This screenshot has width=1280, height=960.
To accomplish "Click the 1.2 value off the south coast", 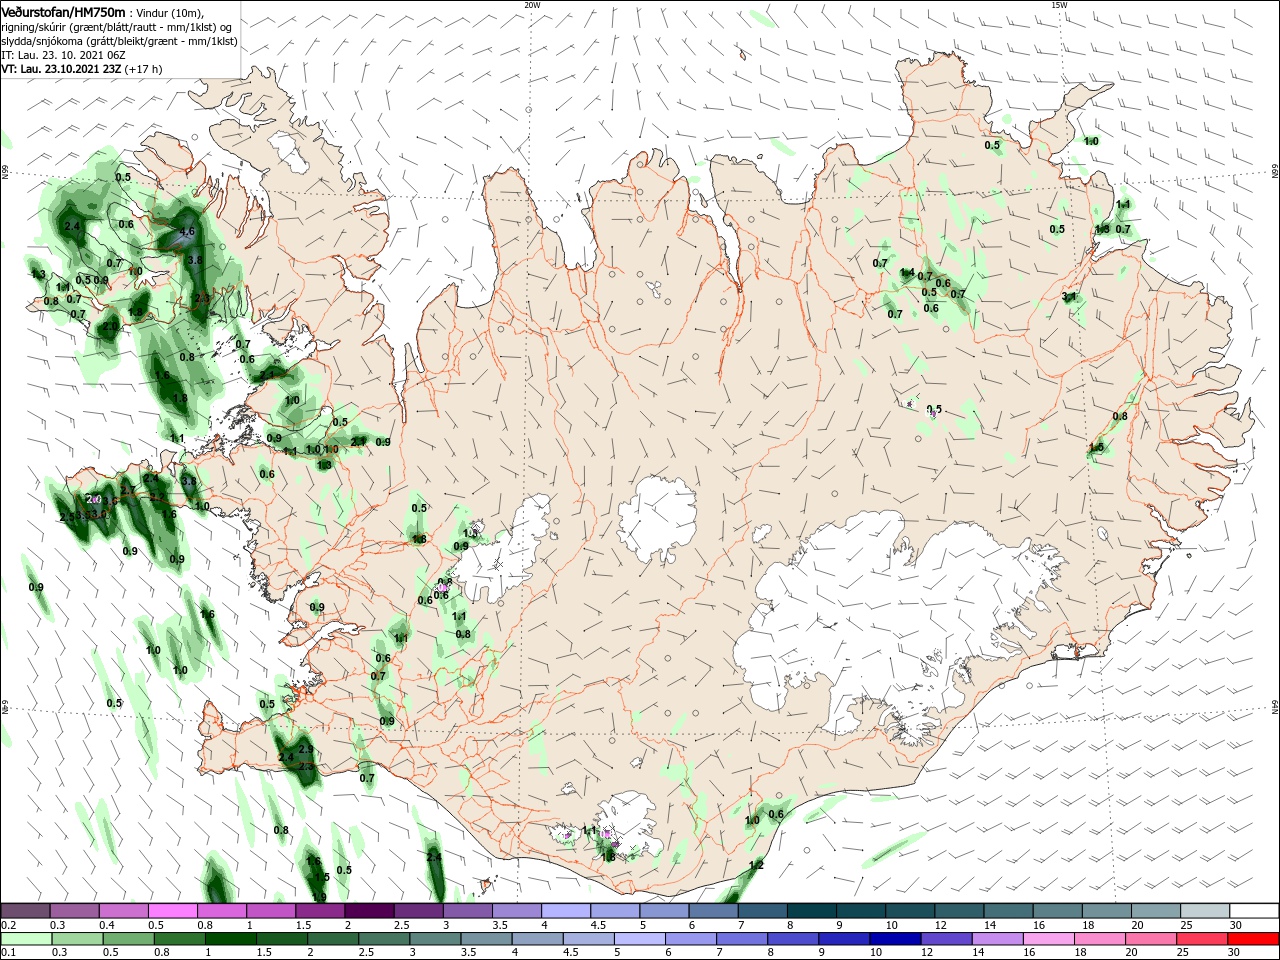I will [756, 865].
